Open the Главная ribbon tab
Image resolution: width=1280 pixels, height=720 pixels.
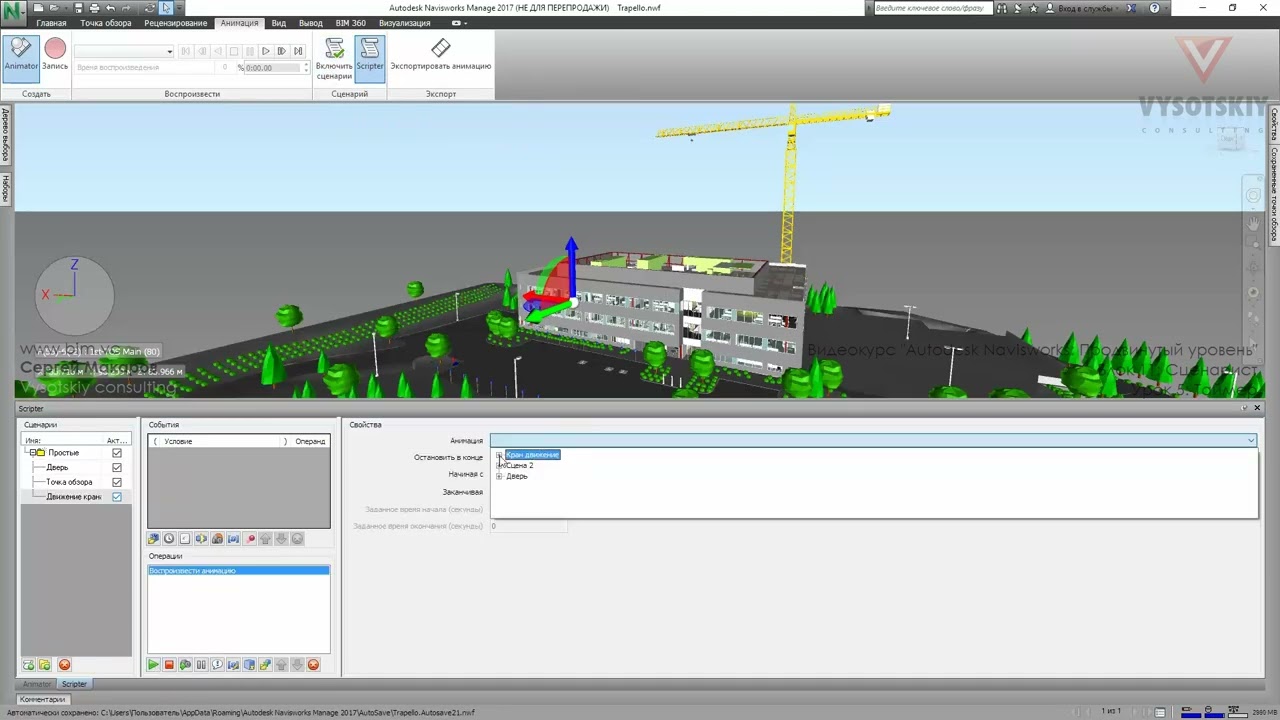point(51,23)
